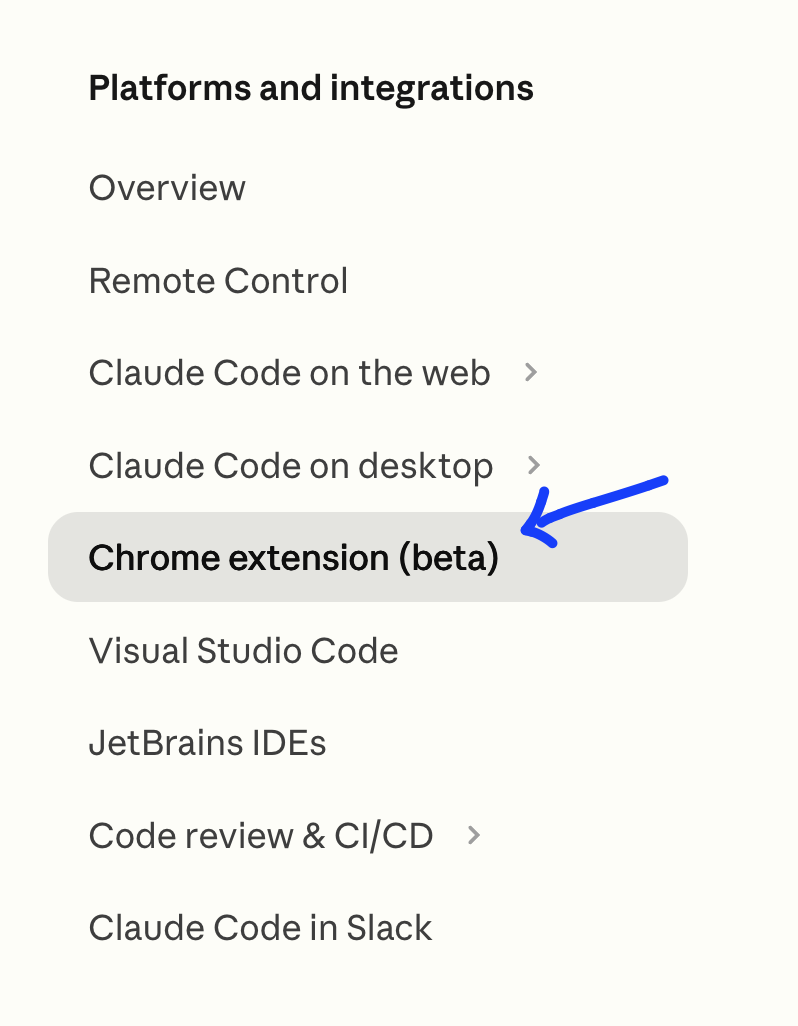Click the Platforms and integrations heading
Viewport: 798px width, 1026px height.
point(311,88)
